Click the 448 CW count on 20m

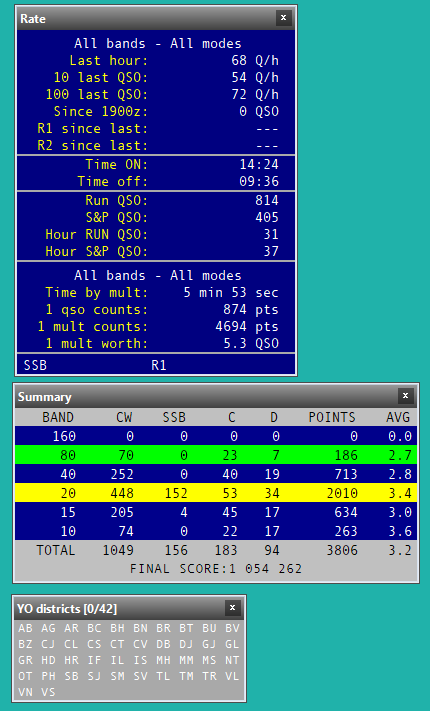click(x=122, y=493)
